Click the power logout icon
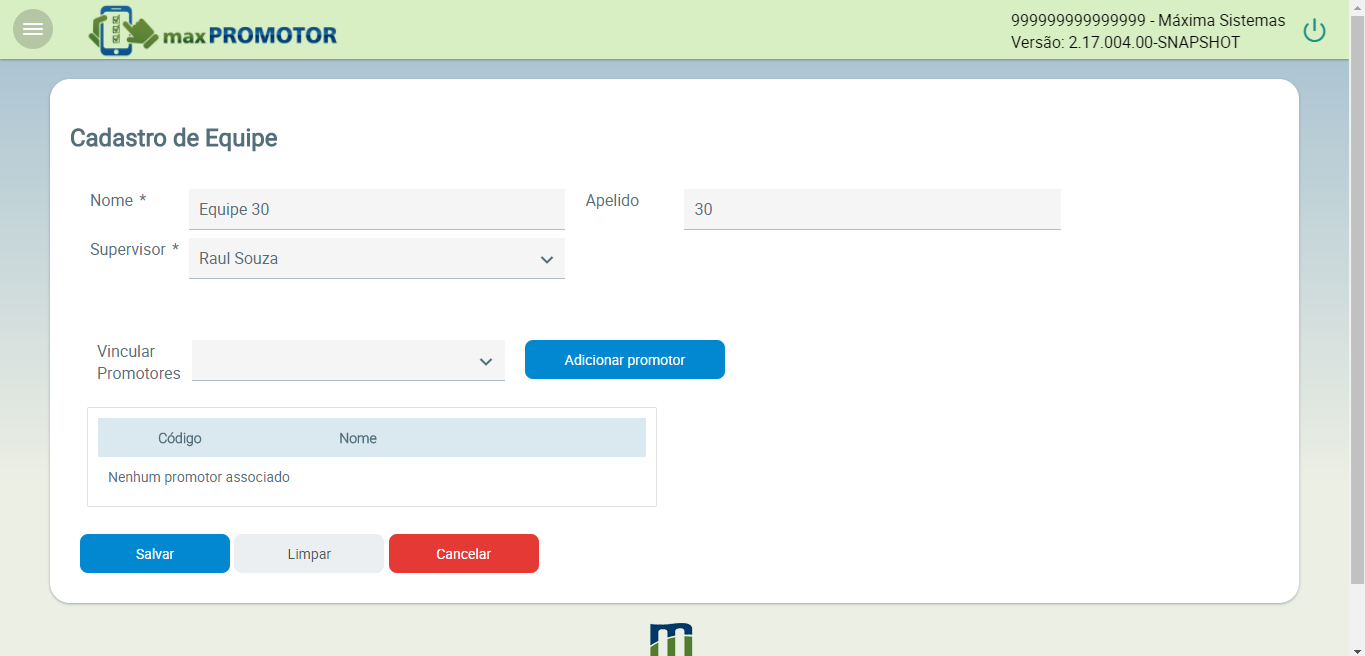The height and width of the screenshot is (656, 1365). (x=1314, y=31)
